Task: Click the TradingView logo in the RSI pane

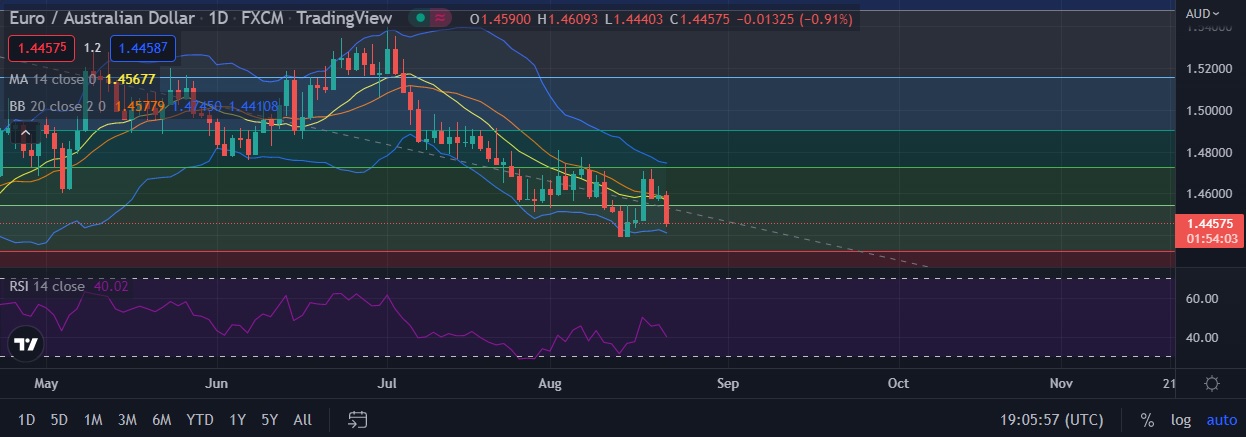Action: 26,344
